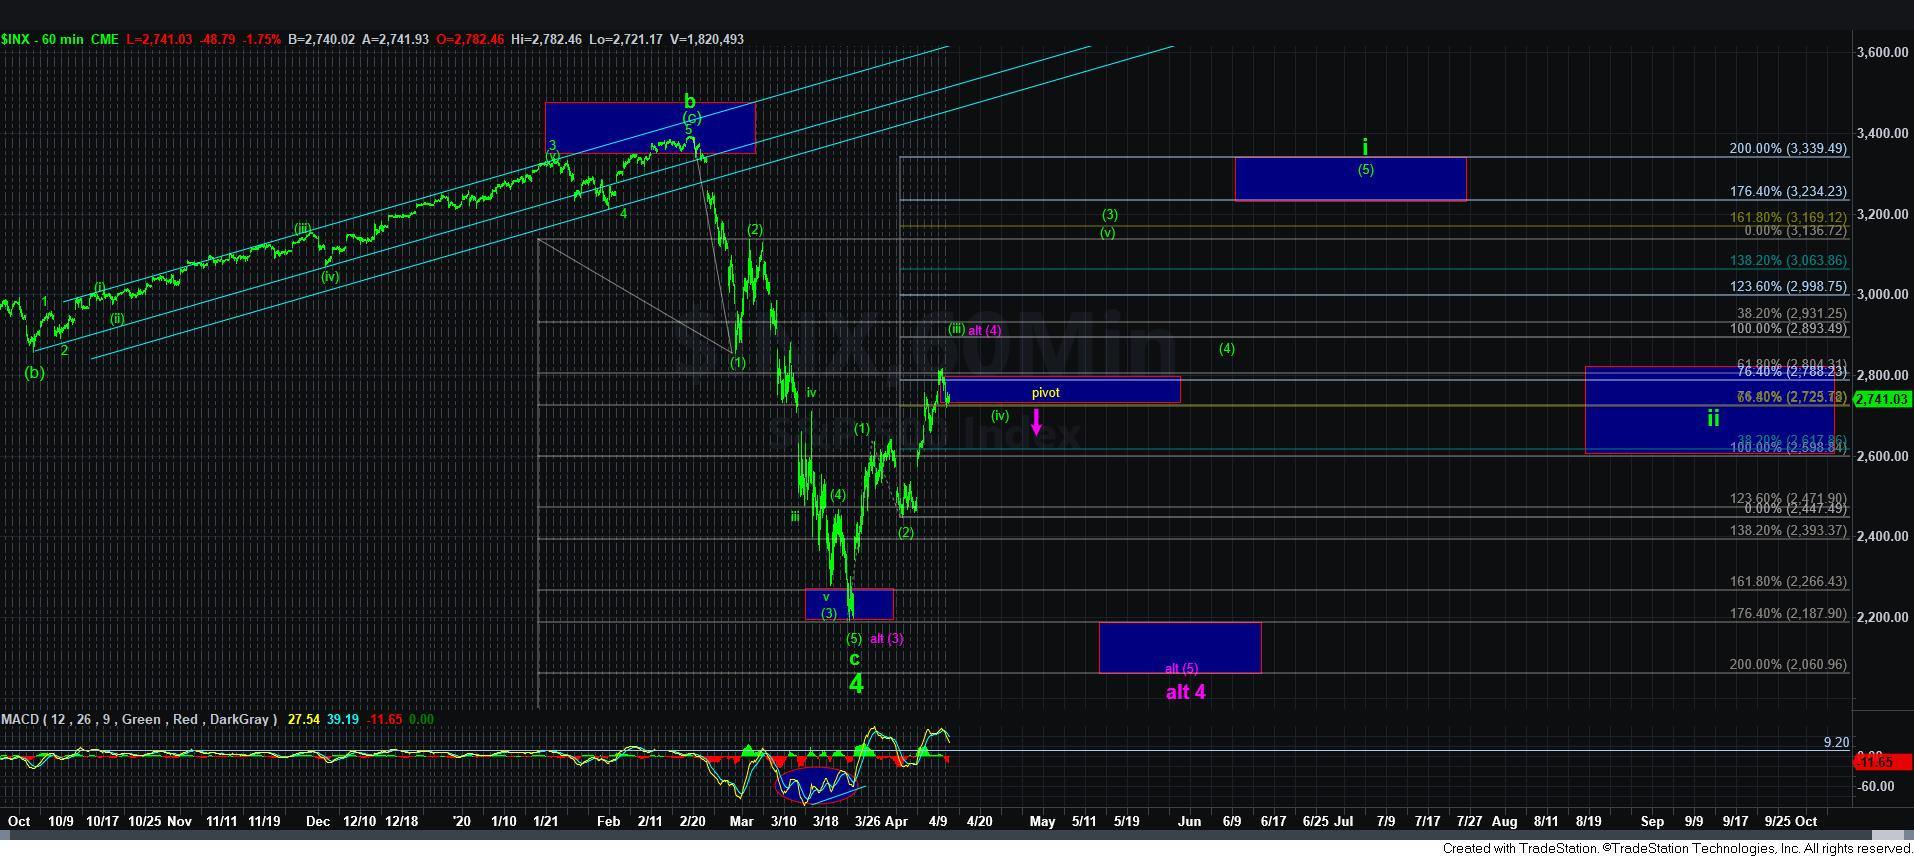Click the Aug date on time axis
This screenshot has width=1914, height=856.
[x=1504, y=821]
